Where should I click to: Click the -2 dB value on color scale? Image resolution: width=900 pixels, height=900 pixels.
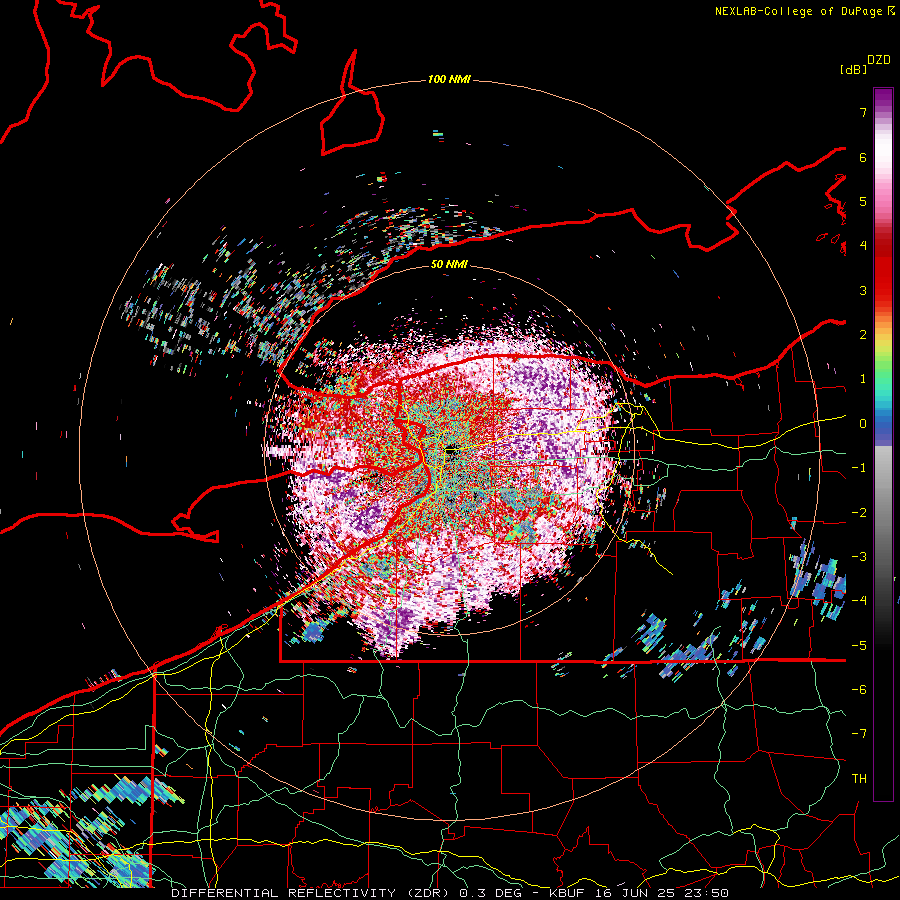click(859, 513)
